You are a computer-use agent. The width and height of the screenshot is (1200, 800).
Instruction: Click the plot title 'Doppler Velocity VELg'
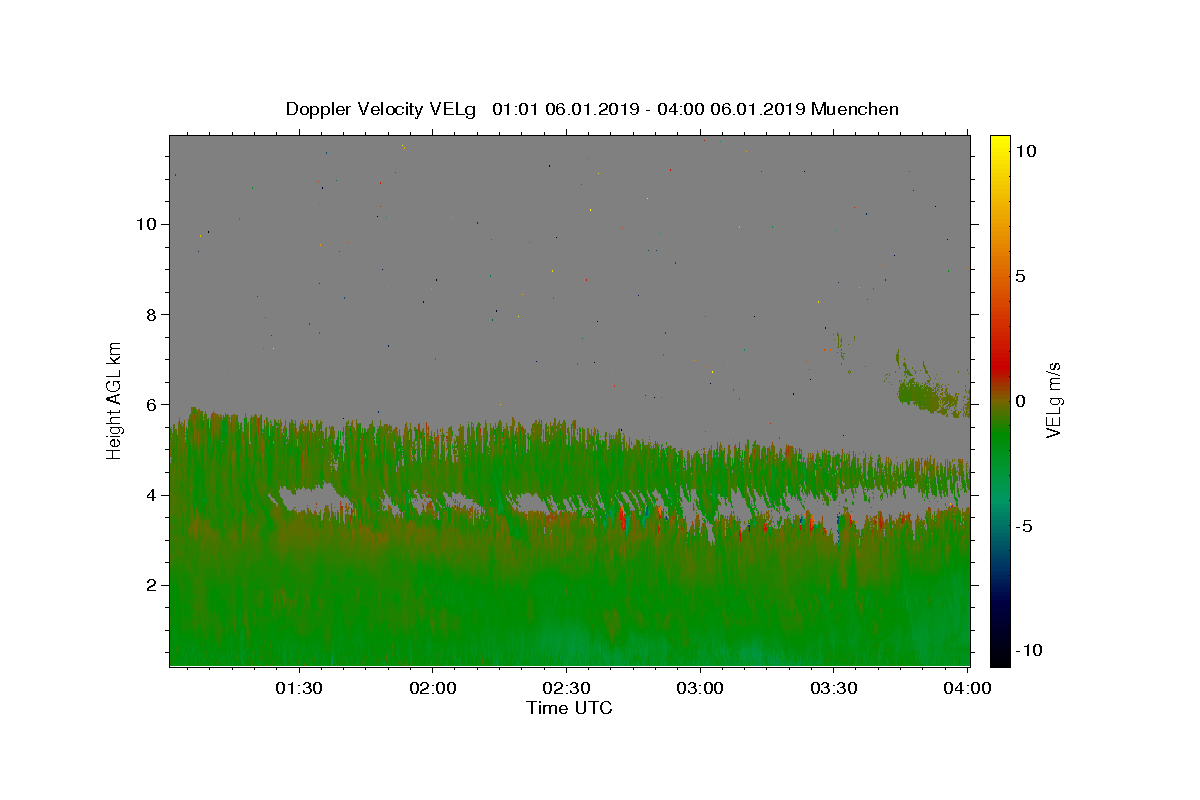tap(382, 109)
